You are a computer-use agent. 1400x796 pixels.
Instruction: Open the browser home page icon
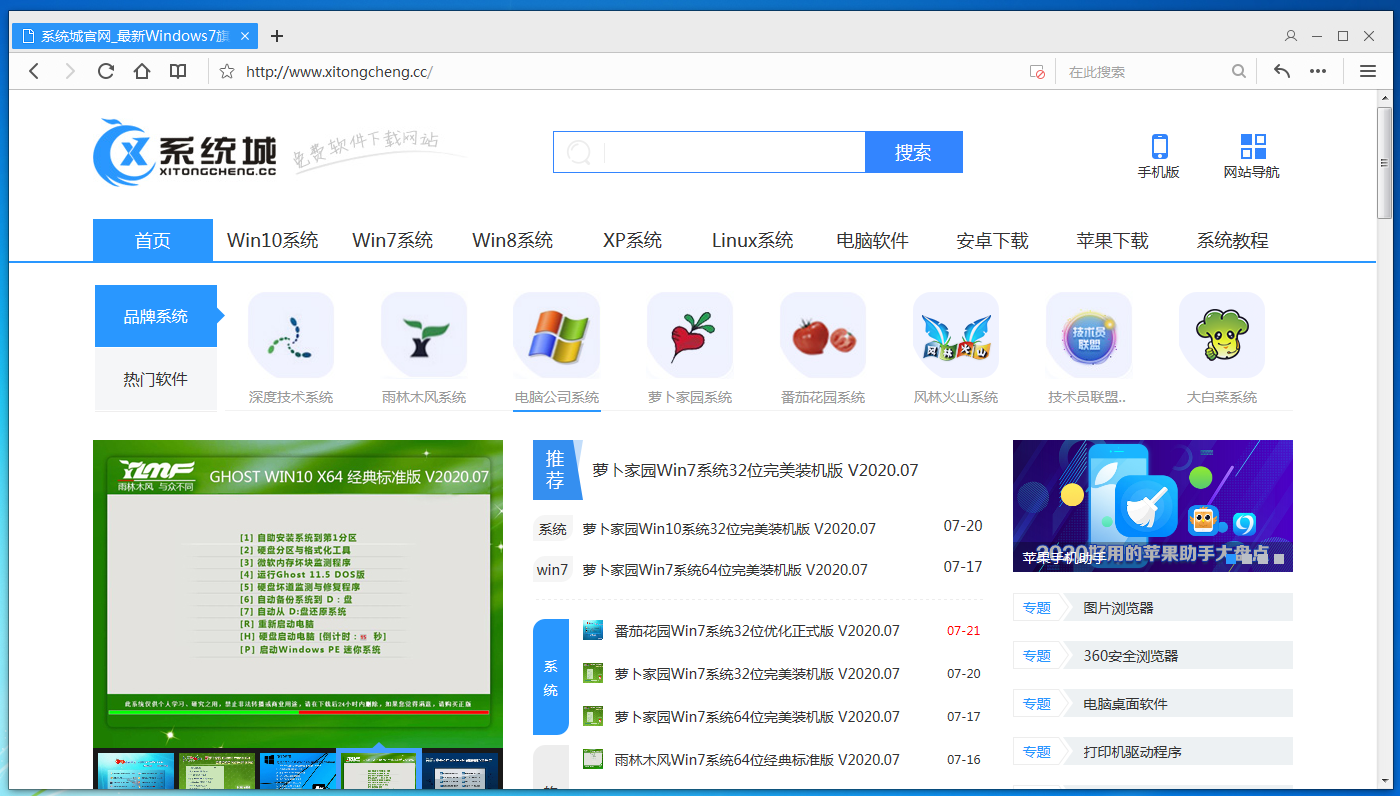[142, 71]
